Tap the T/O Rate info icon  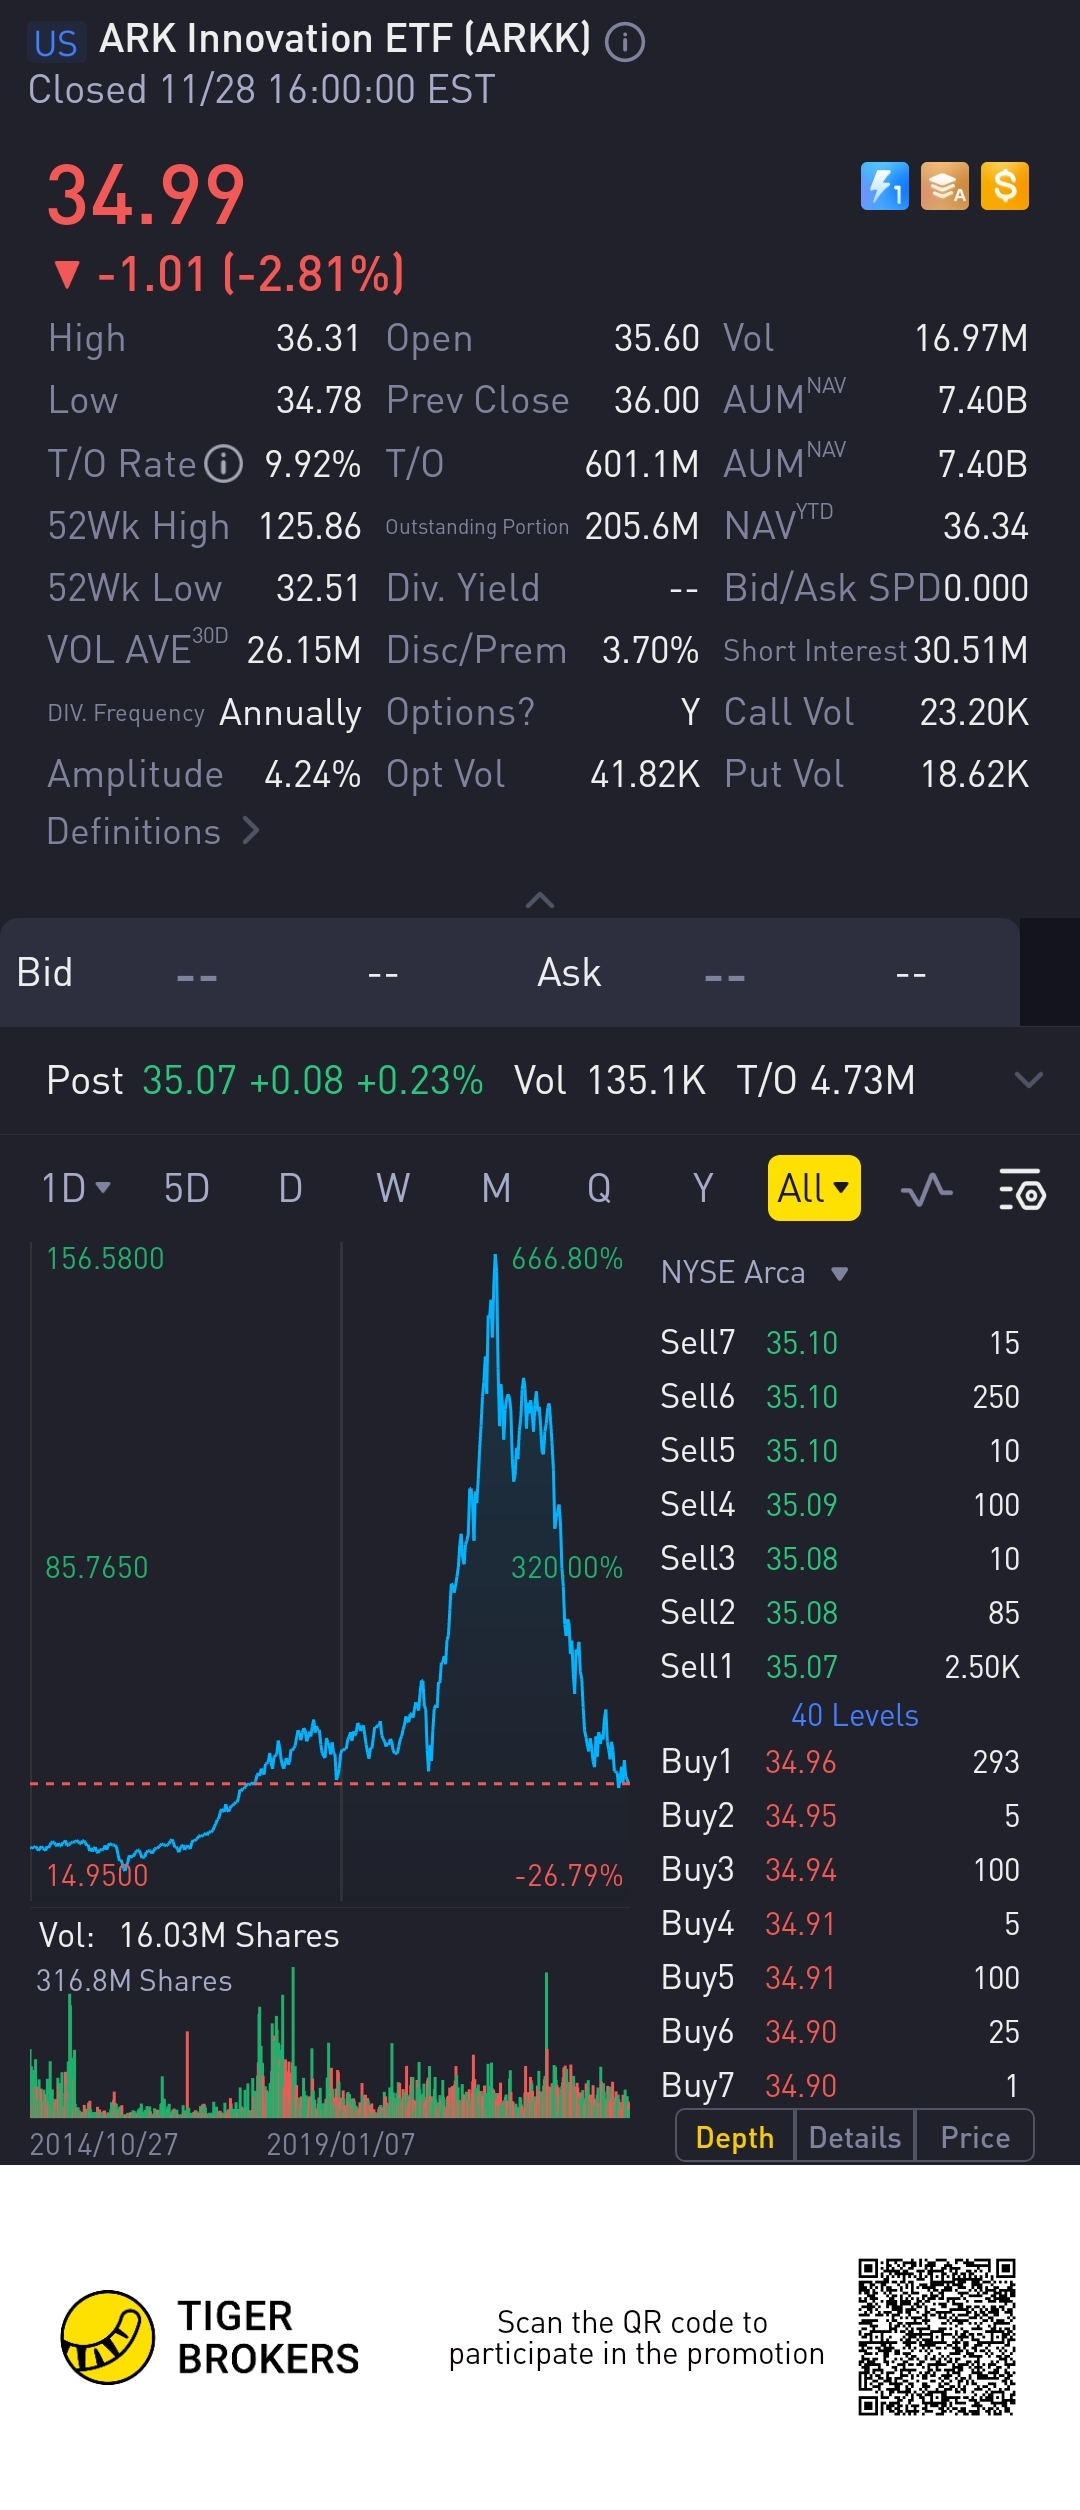224,464
